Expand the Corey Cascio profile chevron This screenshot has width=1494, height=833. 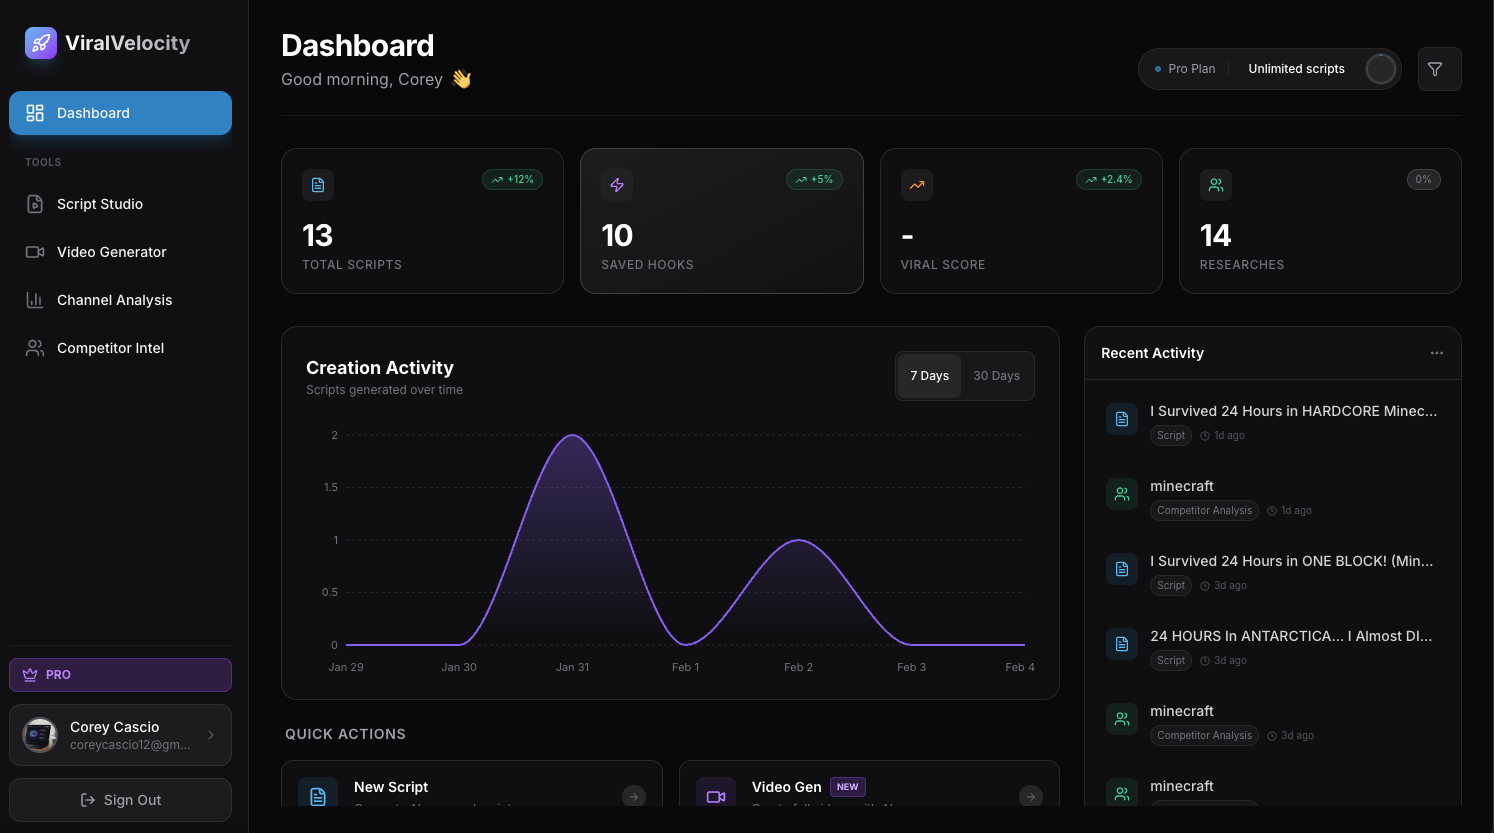(211, 735)
